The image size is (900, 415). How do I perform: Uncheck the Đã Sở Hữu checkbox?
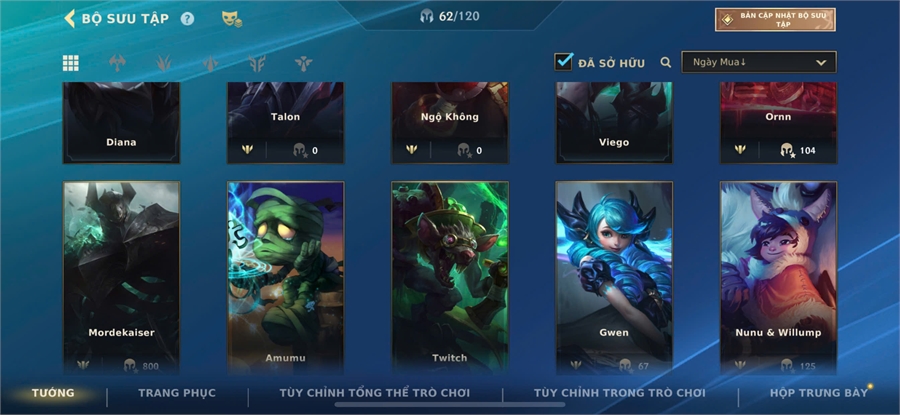tap(564, 61)
